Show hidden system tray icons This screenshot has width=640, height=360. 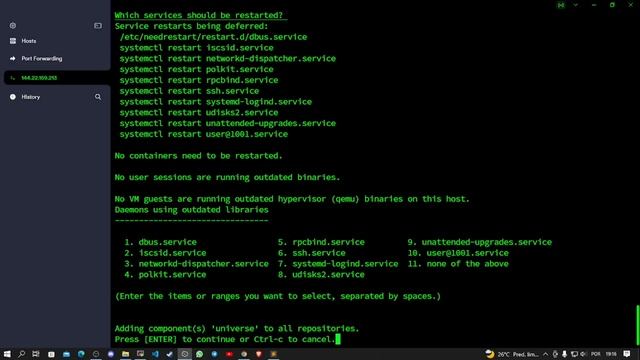(x=546, y=354)
